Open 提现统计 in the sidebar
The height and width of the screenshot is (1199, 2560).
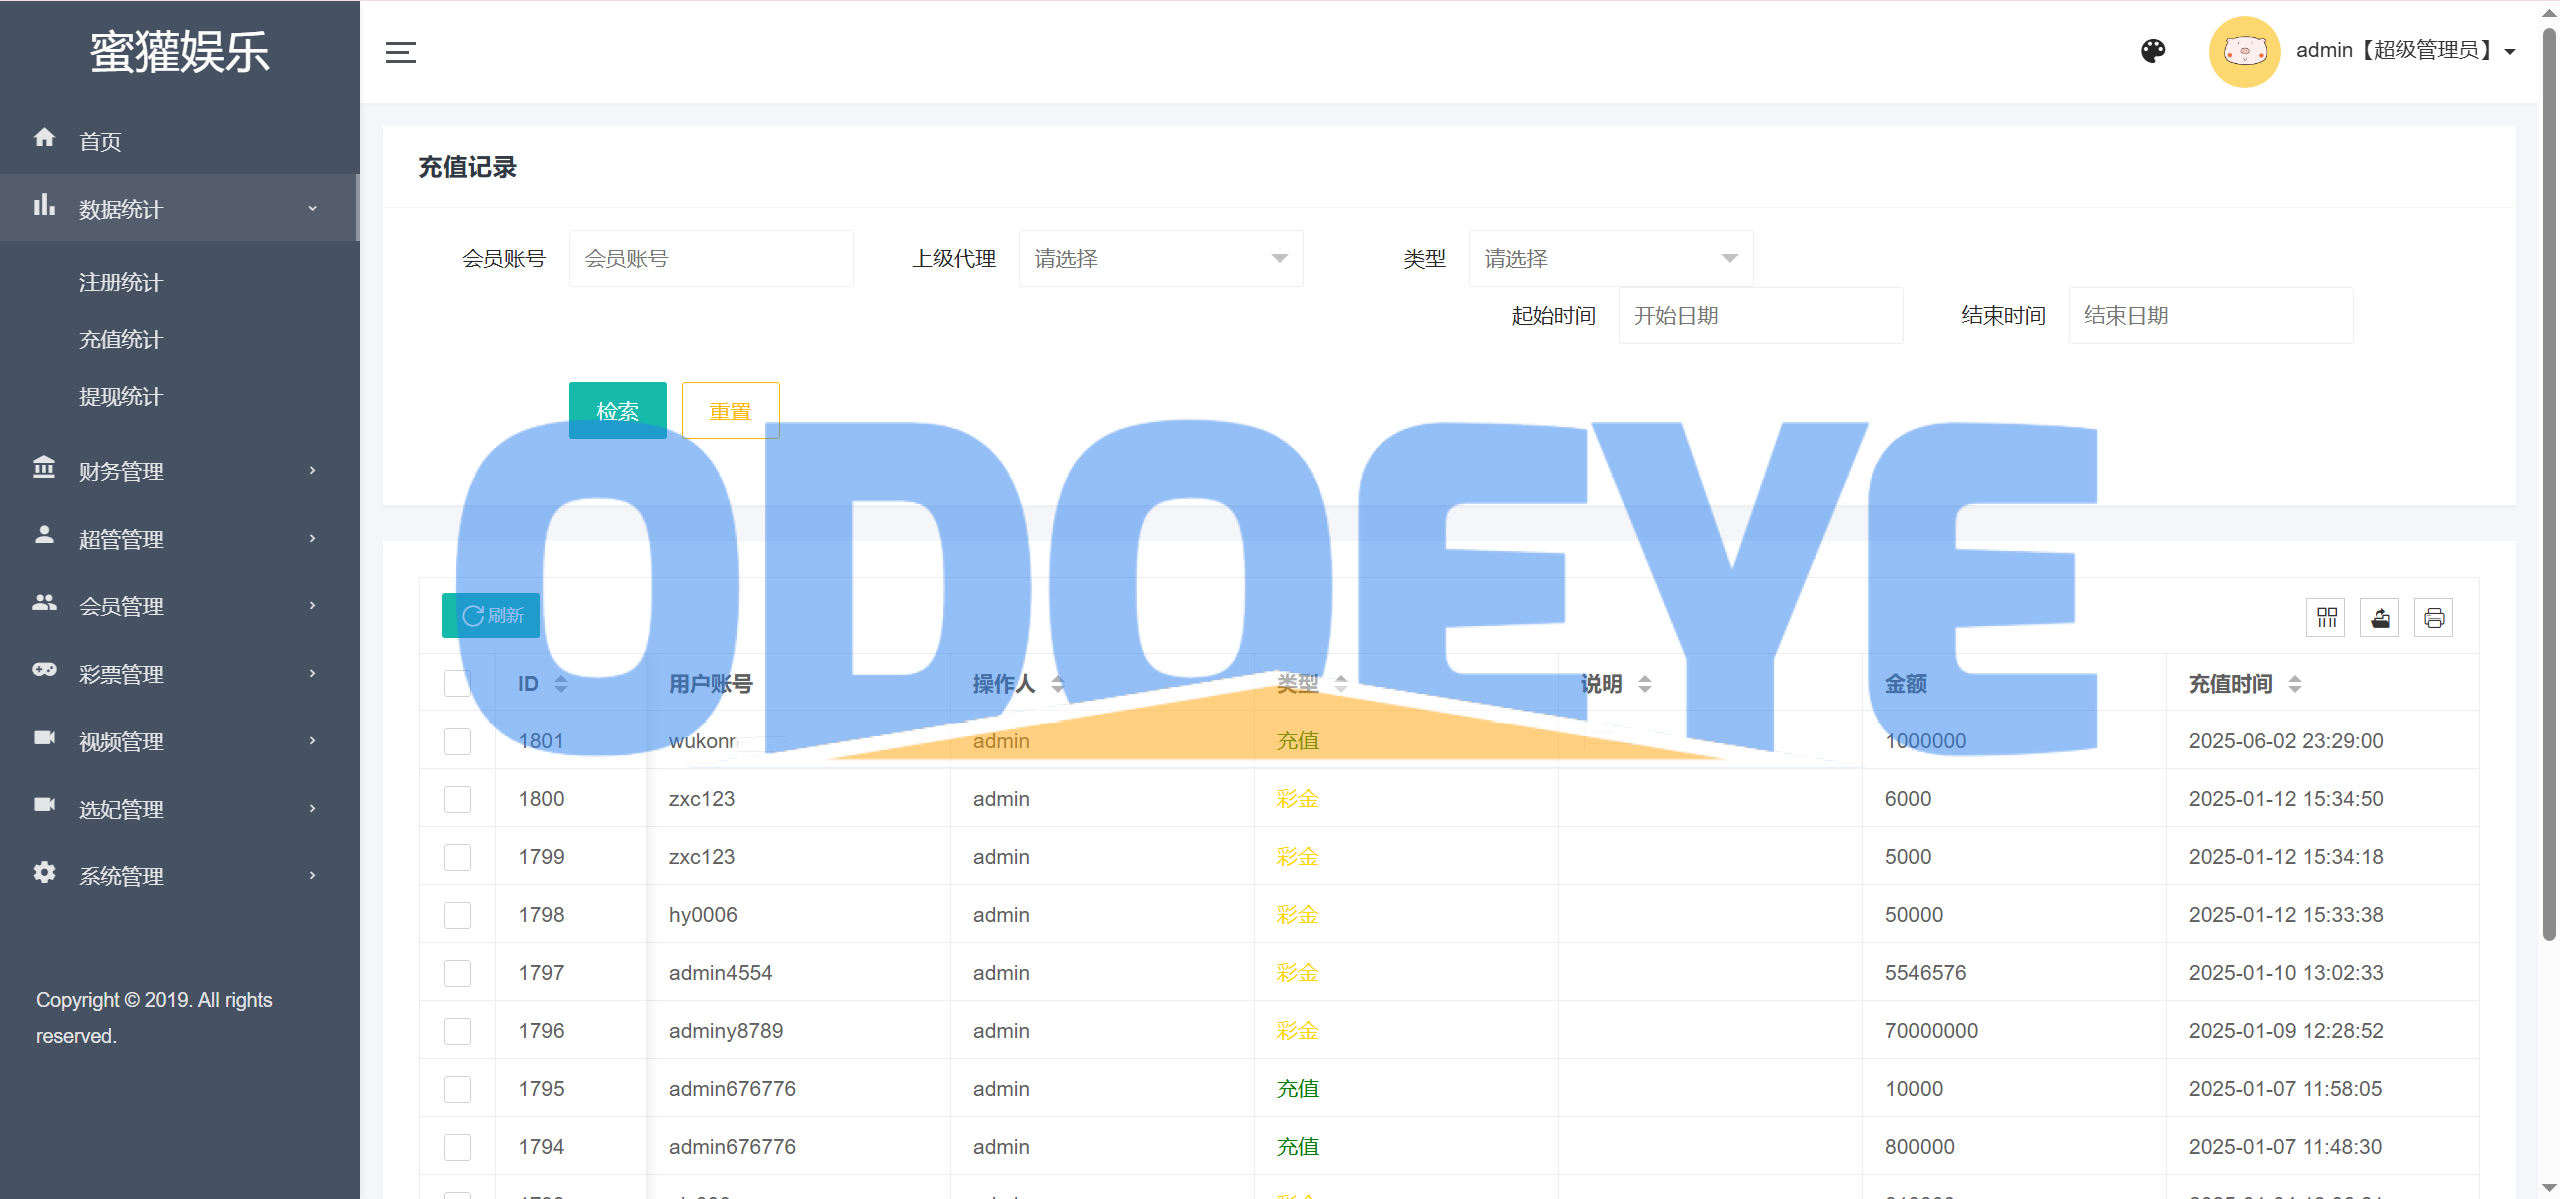point(121,397)
